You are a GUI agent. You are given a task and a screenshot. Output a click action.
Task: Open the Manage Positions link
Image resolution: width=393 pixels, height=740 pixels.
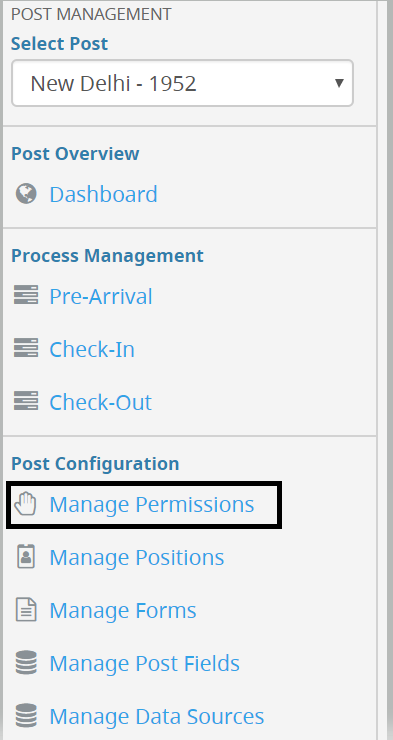click(137, 557)
